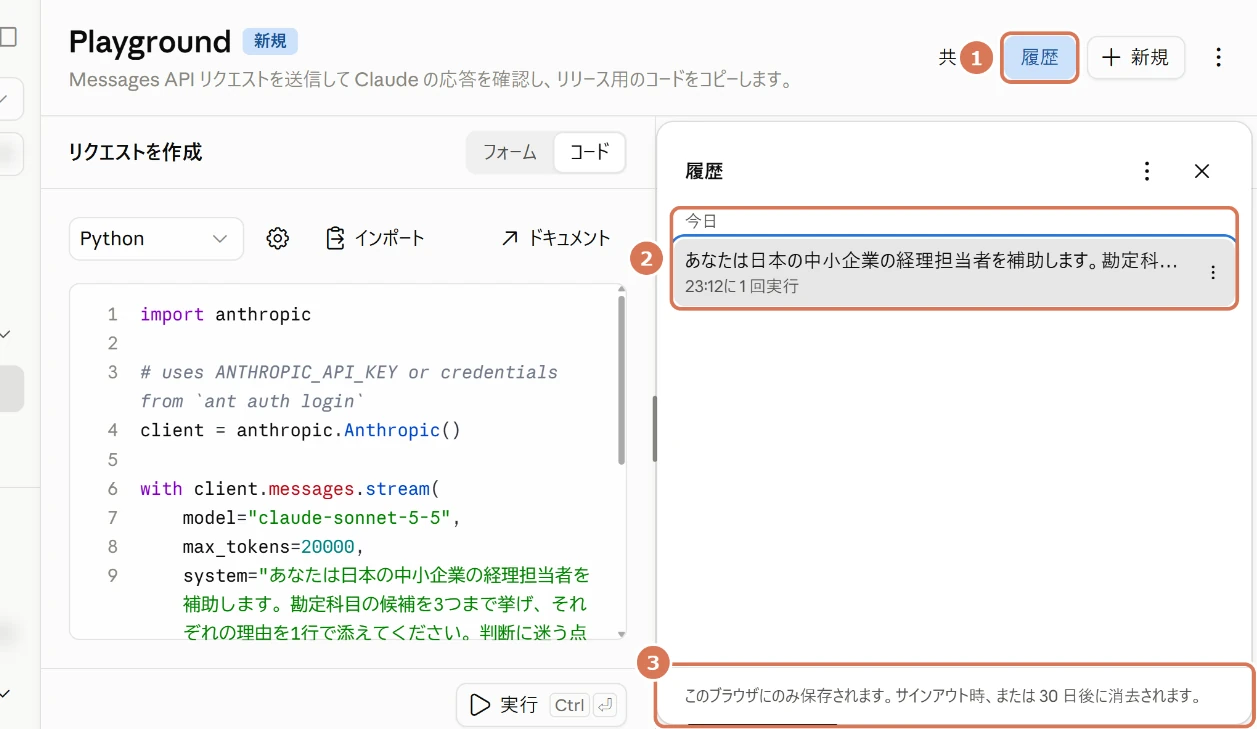Switch to the コード tab
The image size is (1257, 729).
589,152
